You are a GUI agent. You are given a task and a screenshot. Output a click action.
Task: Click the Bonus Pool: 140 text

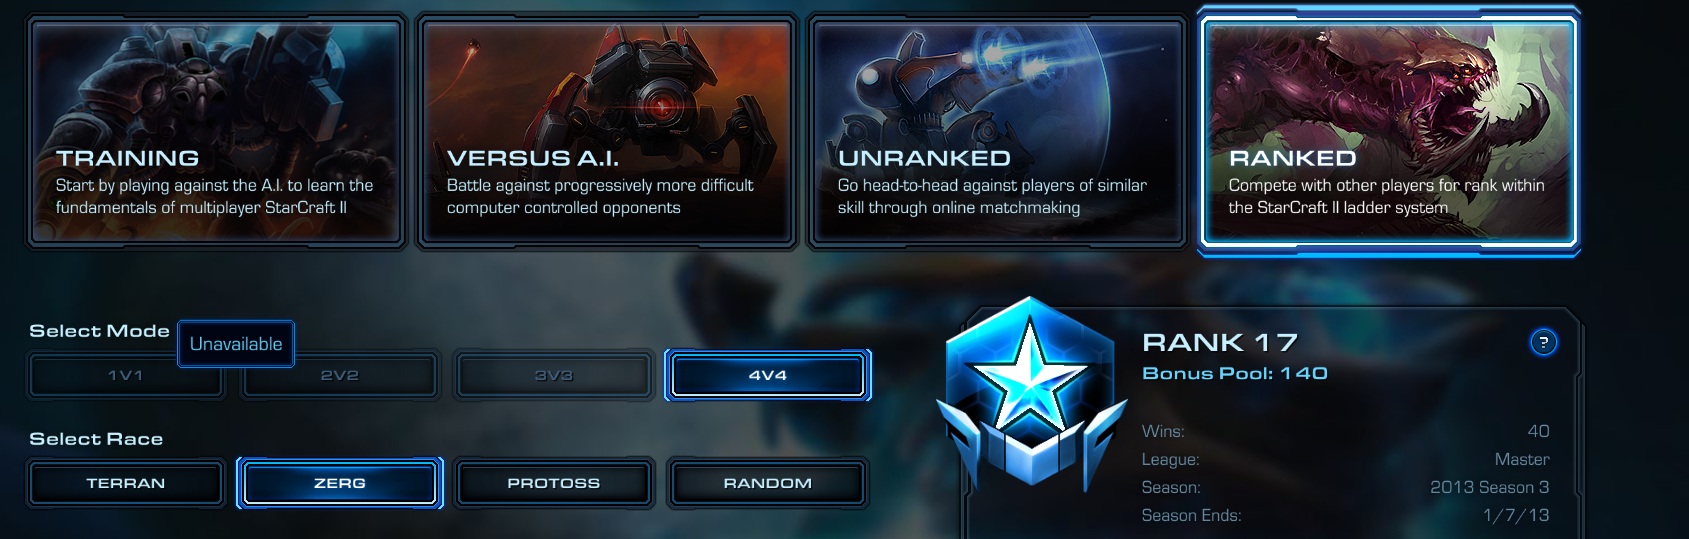pos(1235,373)
